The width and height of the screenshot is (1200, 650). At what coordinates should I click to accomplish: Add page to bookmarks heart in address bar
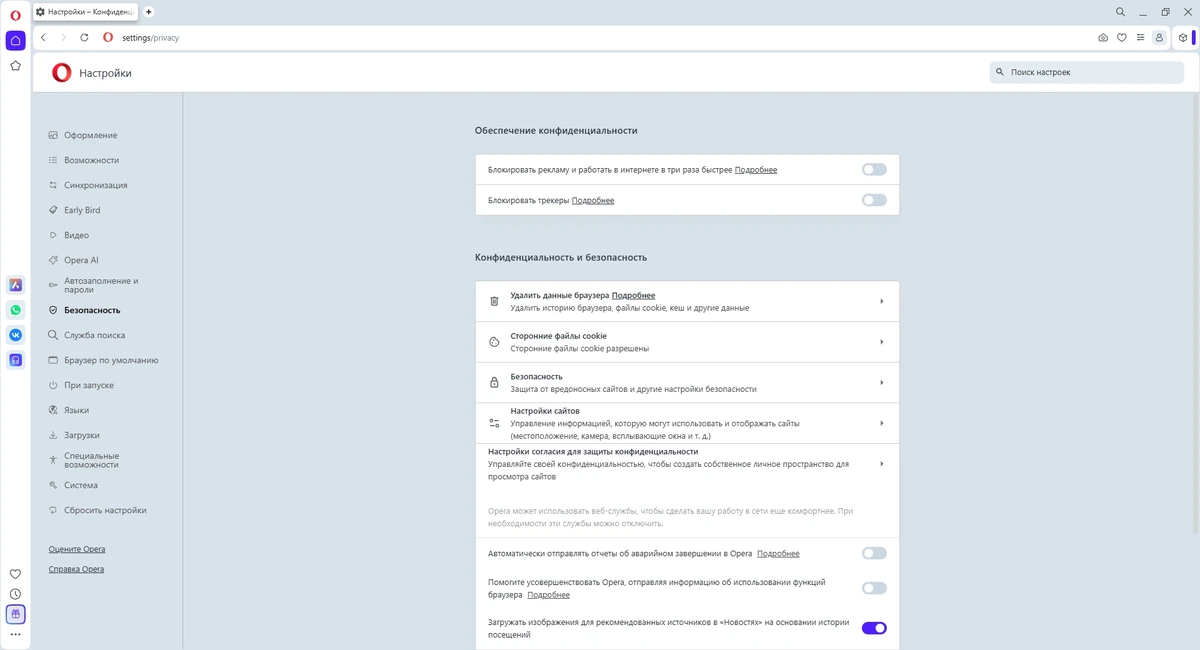pos(1122,37)
